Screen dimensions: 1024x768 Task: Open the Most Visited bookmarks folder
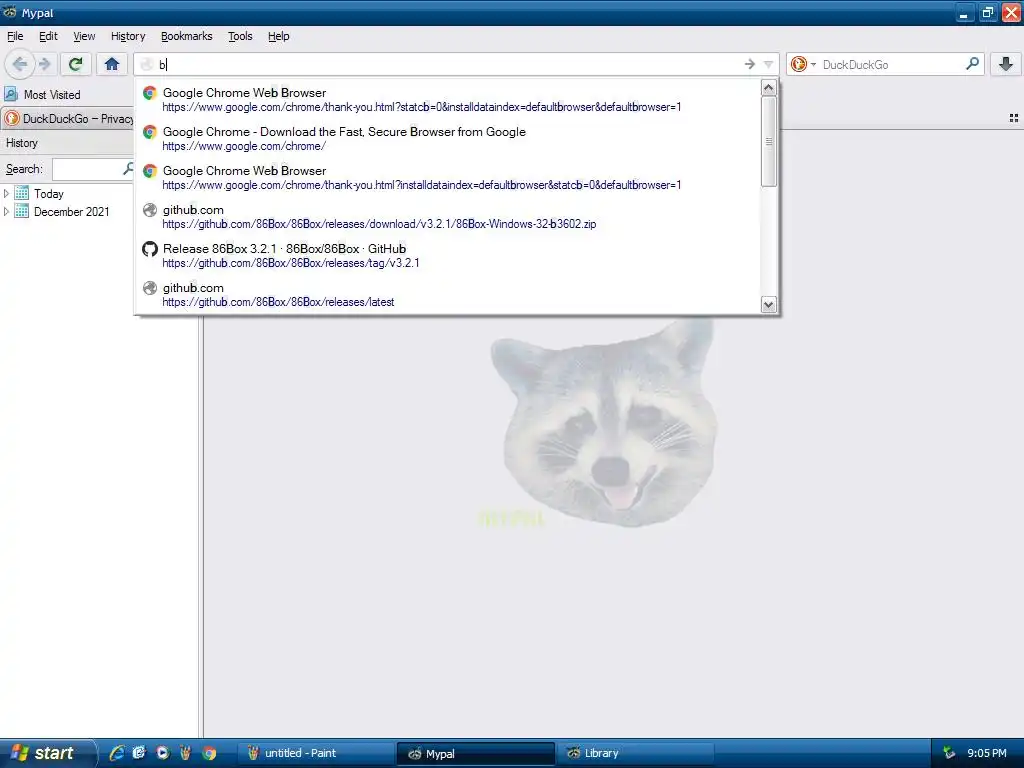coord(43,94)
